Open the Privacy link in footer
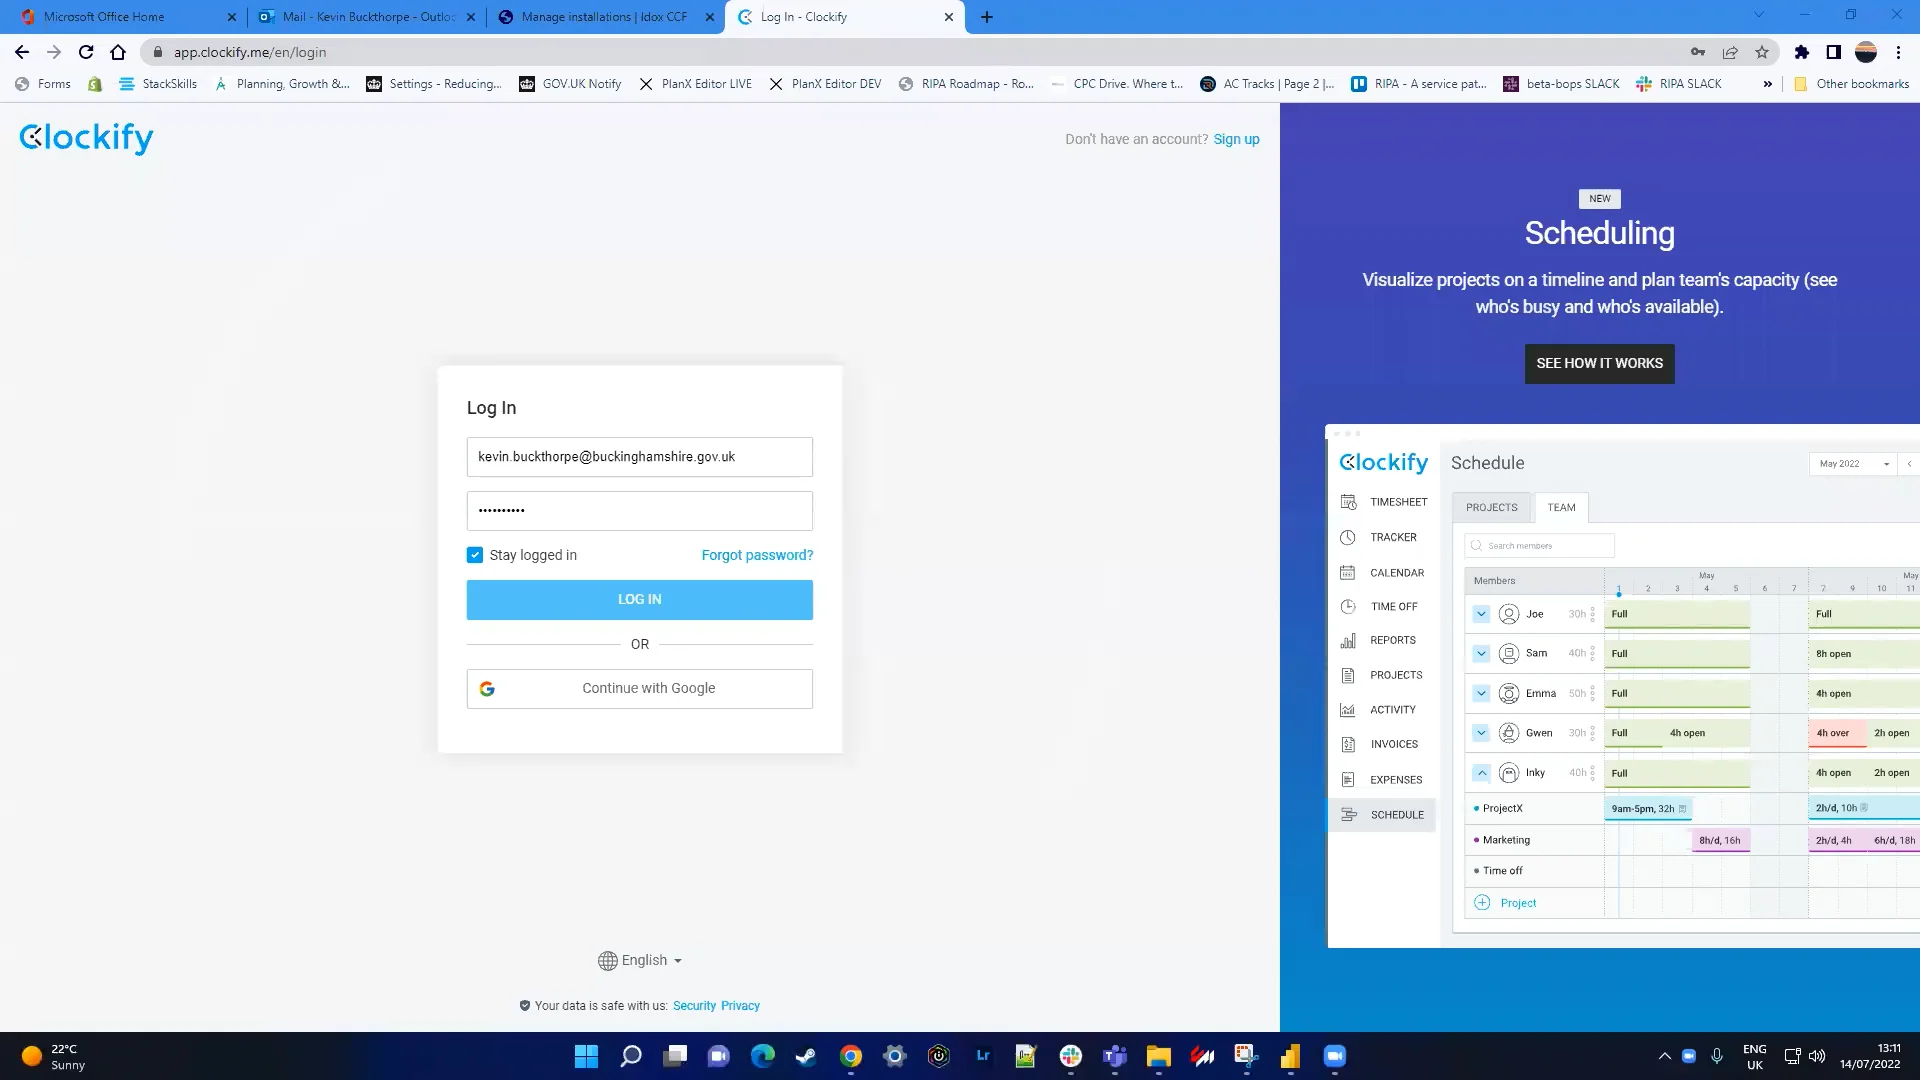This screenshot has width=1920, height=1080. pos(740,1006)
